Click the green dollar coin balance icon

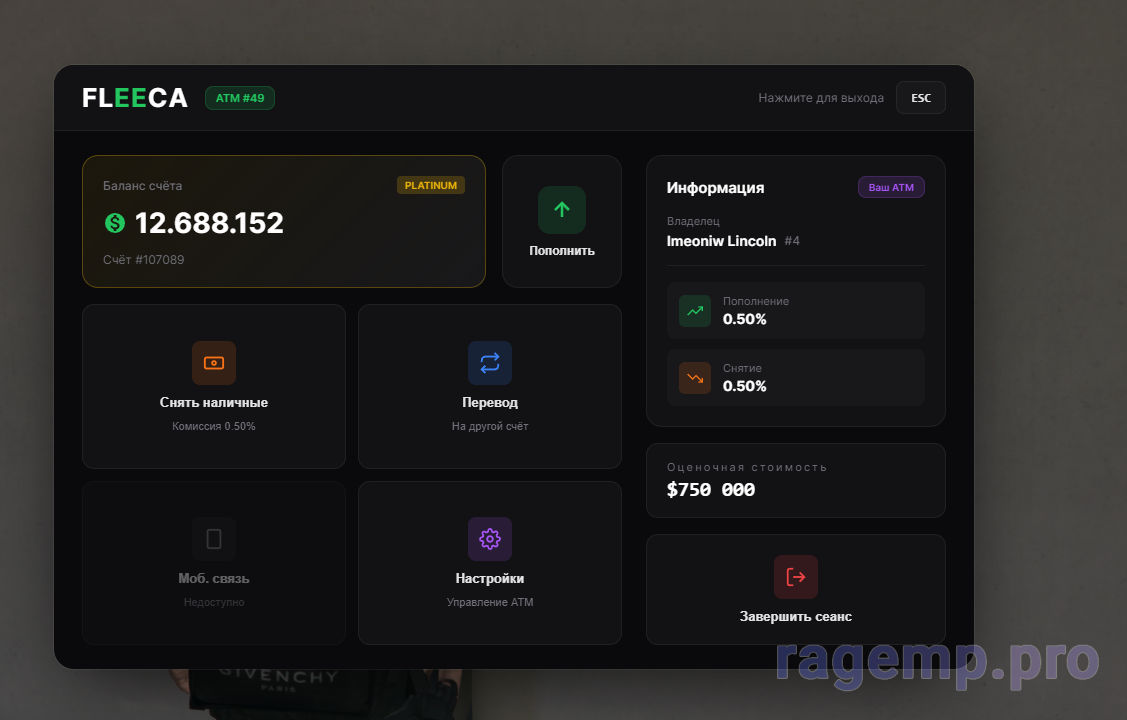point(115,223)
